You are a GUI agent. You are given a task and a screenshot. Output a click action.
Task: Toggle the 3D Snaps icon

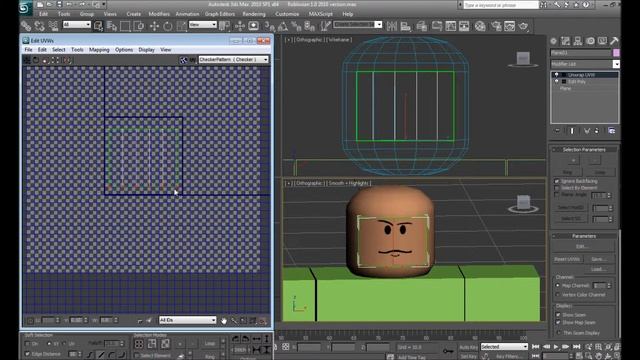point(269,26)
